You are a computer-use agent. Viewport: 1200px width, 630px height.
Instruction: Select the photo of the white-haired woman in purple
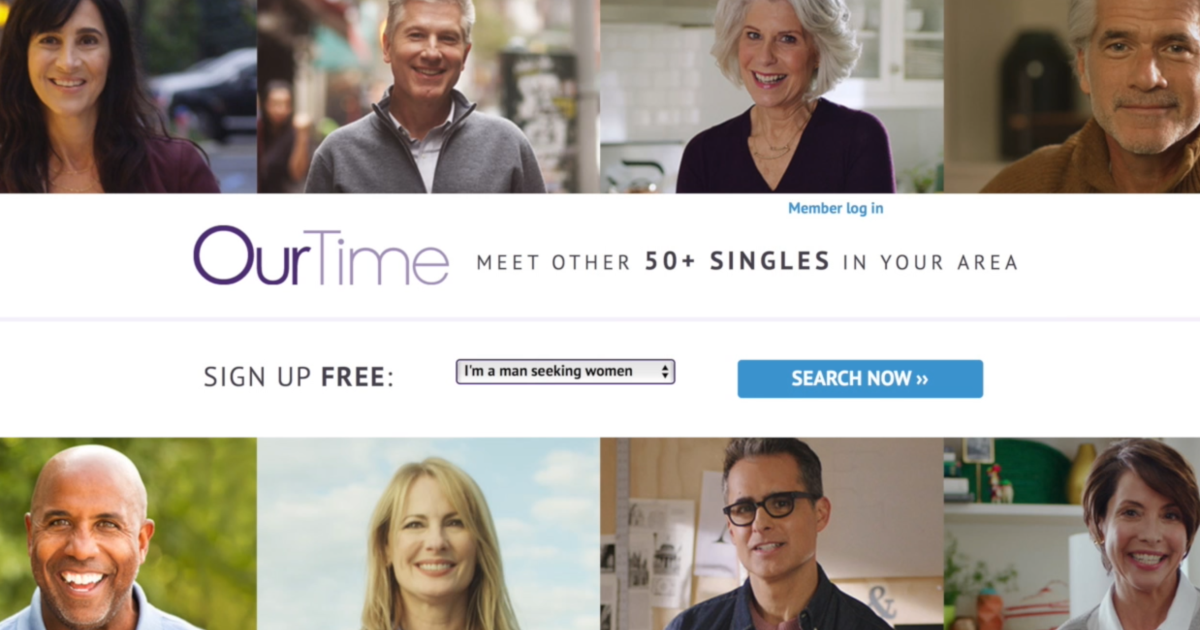click(x=772, y=96)
